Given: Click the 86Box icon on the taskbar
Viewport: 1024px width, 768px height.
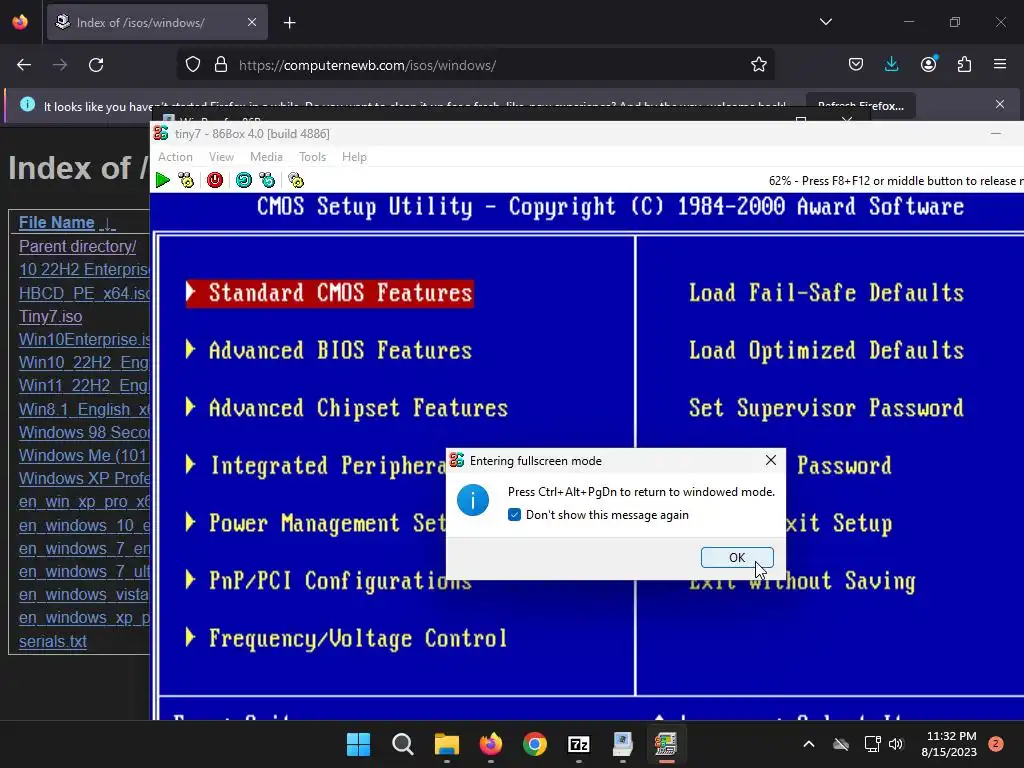Looking at the screenshot, I should (x=666, y=744).
